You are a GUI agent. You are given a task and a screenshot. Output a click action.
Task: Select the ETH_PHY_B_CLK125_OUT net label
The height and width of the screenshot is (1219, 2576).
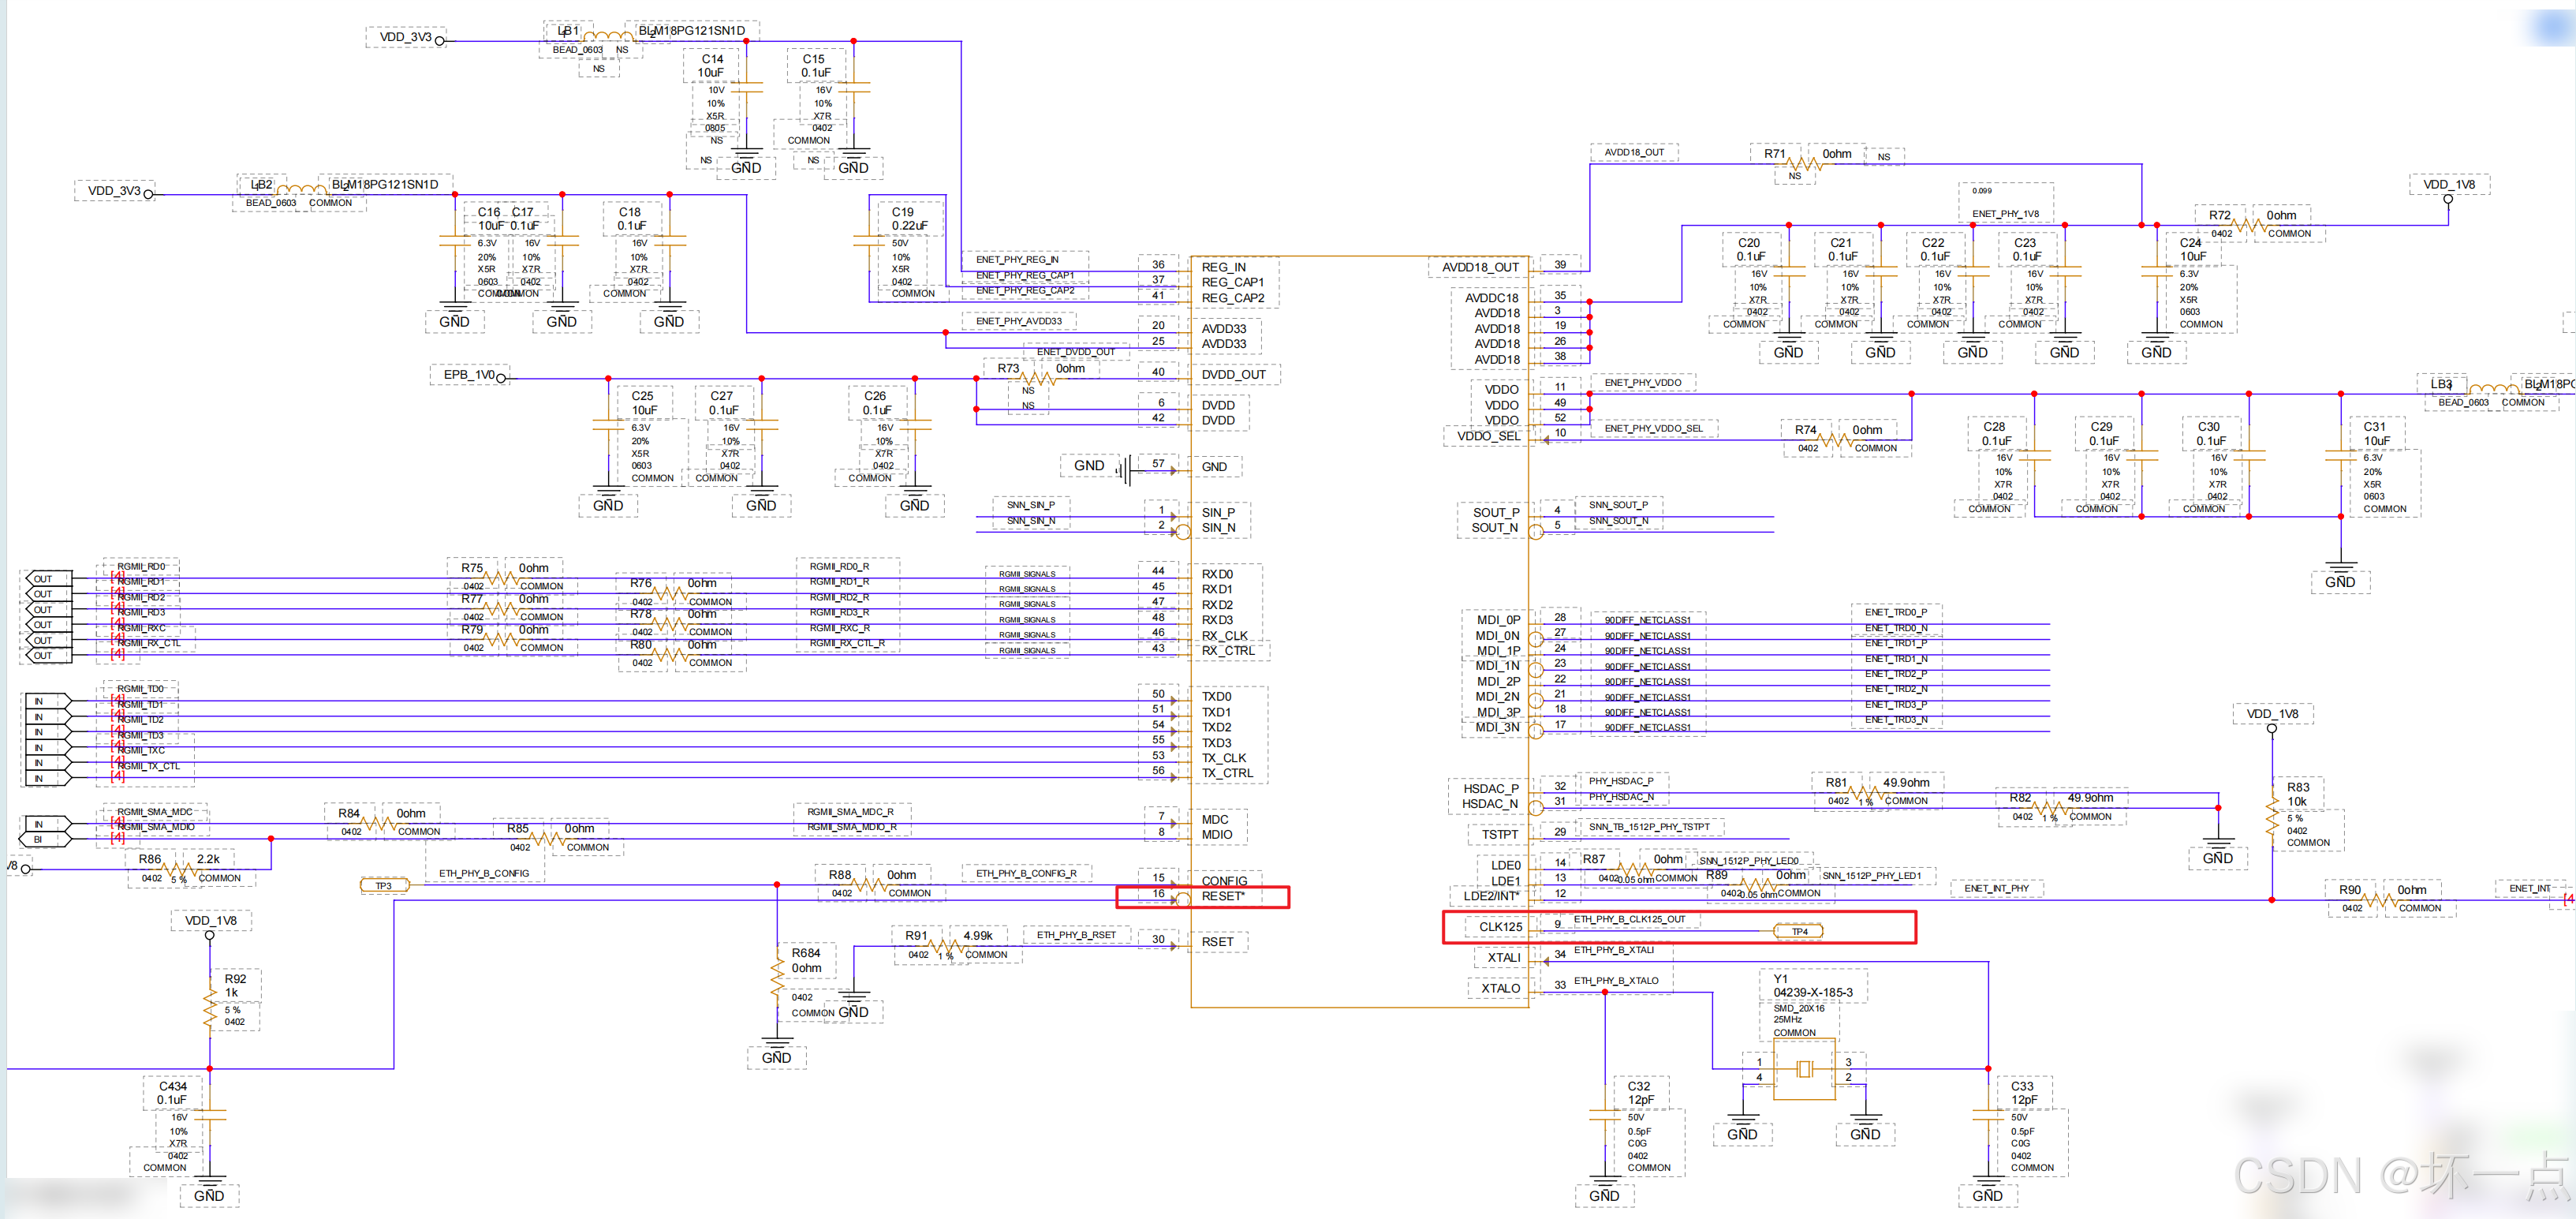pos(1629,918)
